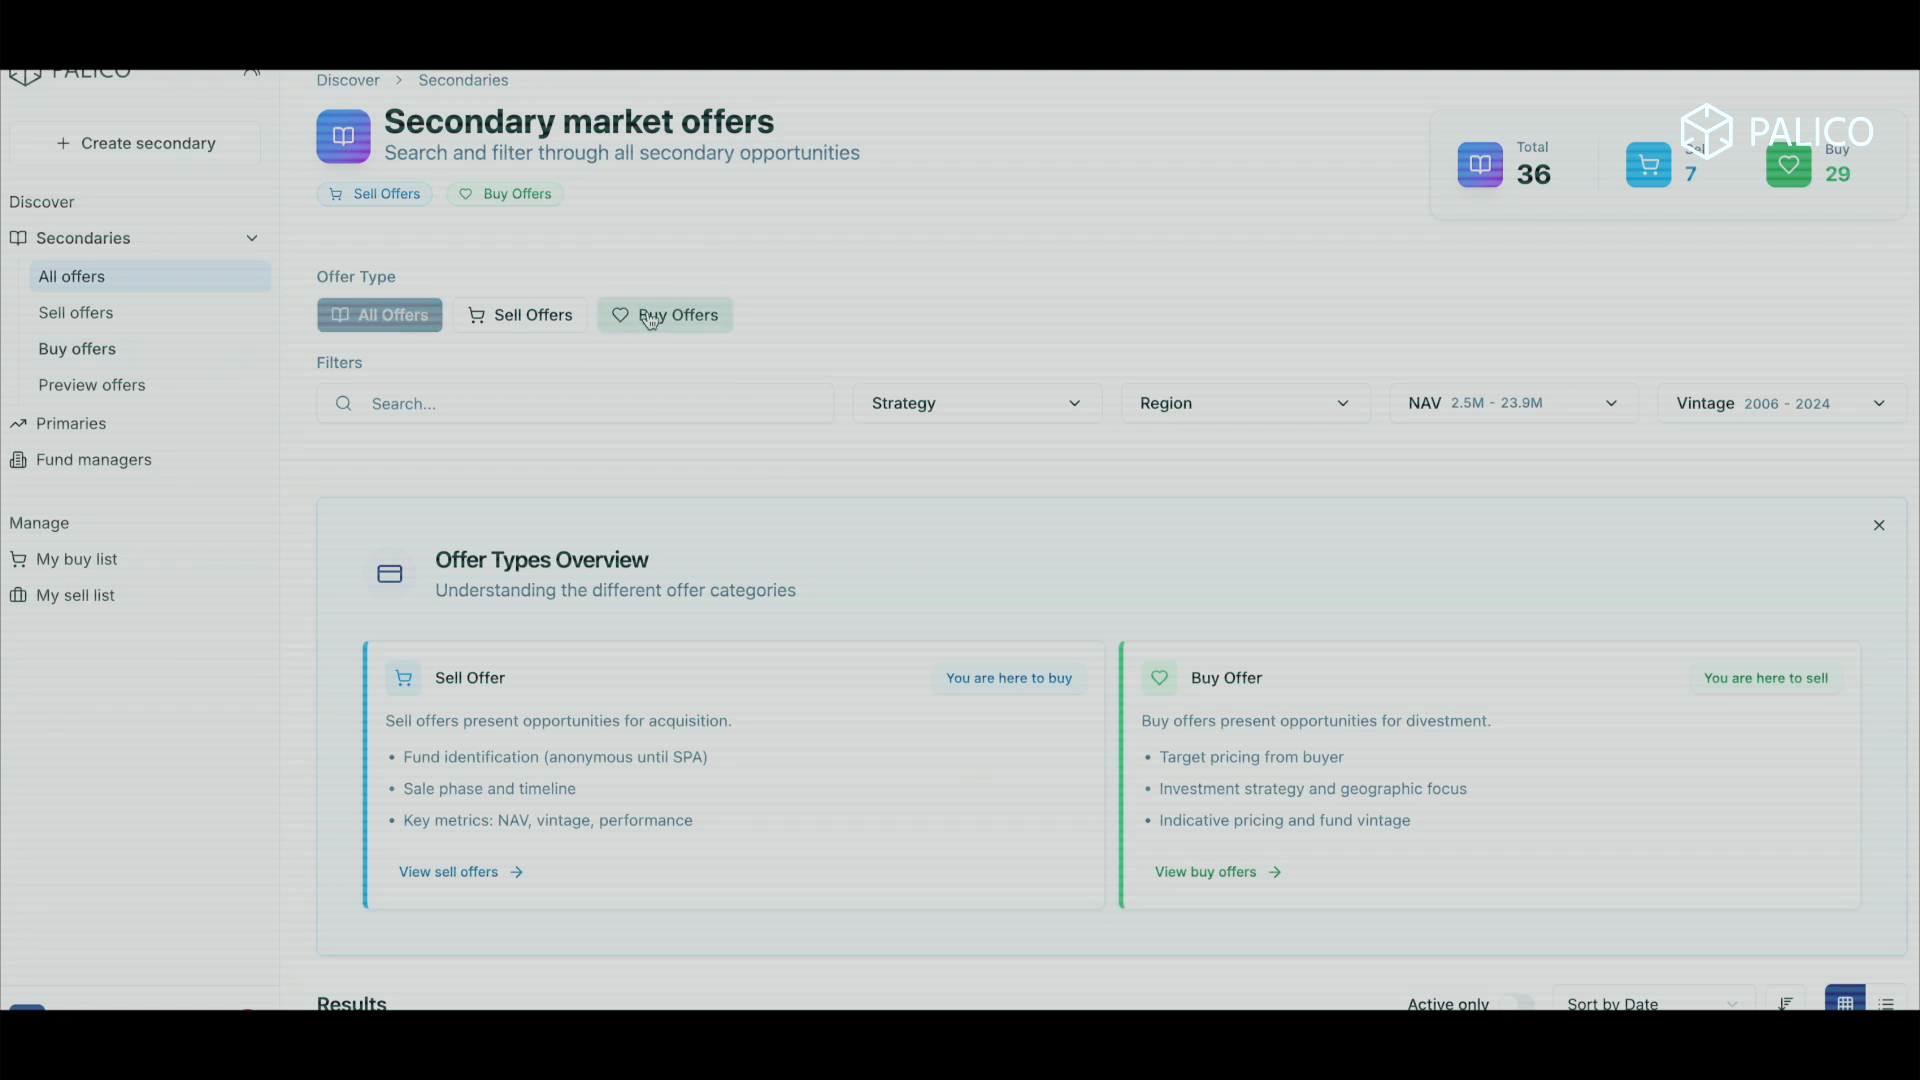
Task: Toggle the Active only switch
Action: [x=1516, y=1003]
